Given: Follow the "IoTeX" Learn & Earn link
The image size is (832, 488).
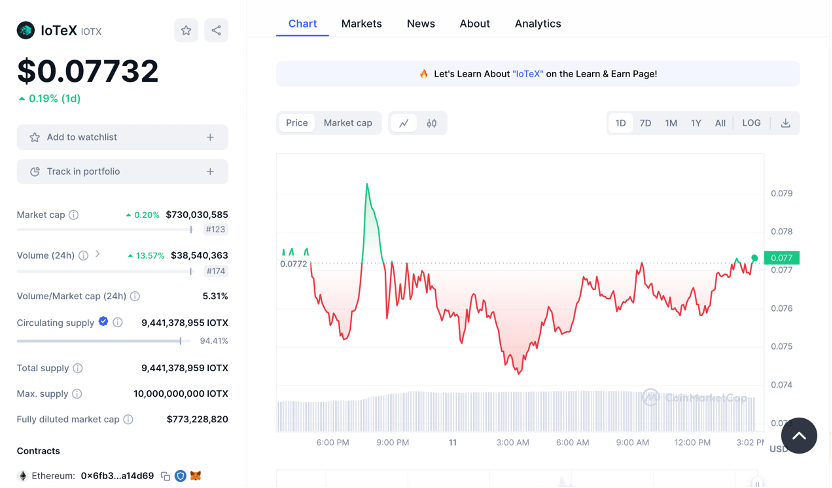Looking at the screenshot, I should [x=527, y=74].
